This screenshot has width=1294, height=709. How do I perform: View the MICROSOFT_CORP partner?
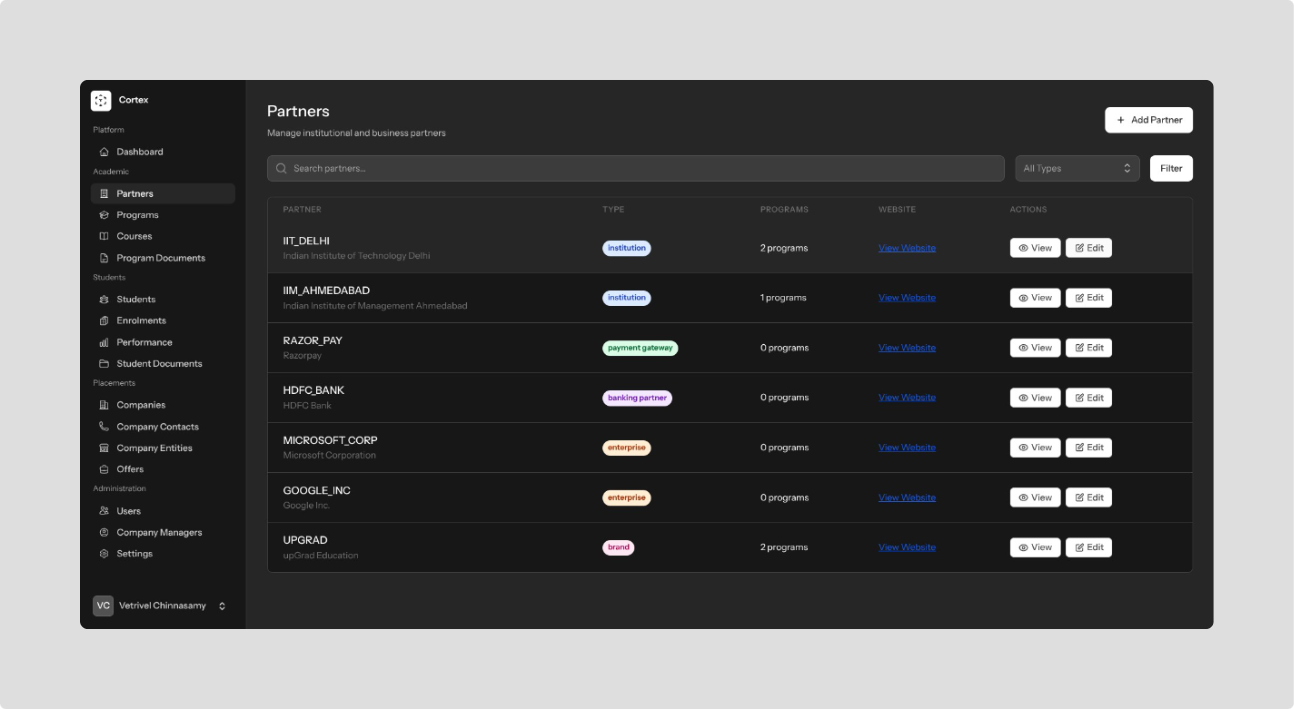click(1035, 448)
